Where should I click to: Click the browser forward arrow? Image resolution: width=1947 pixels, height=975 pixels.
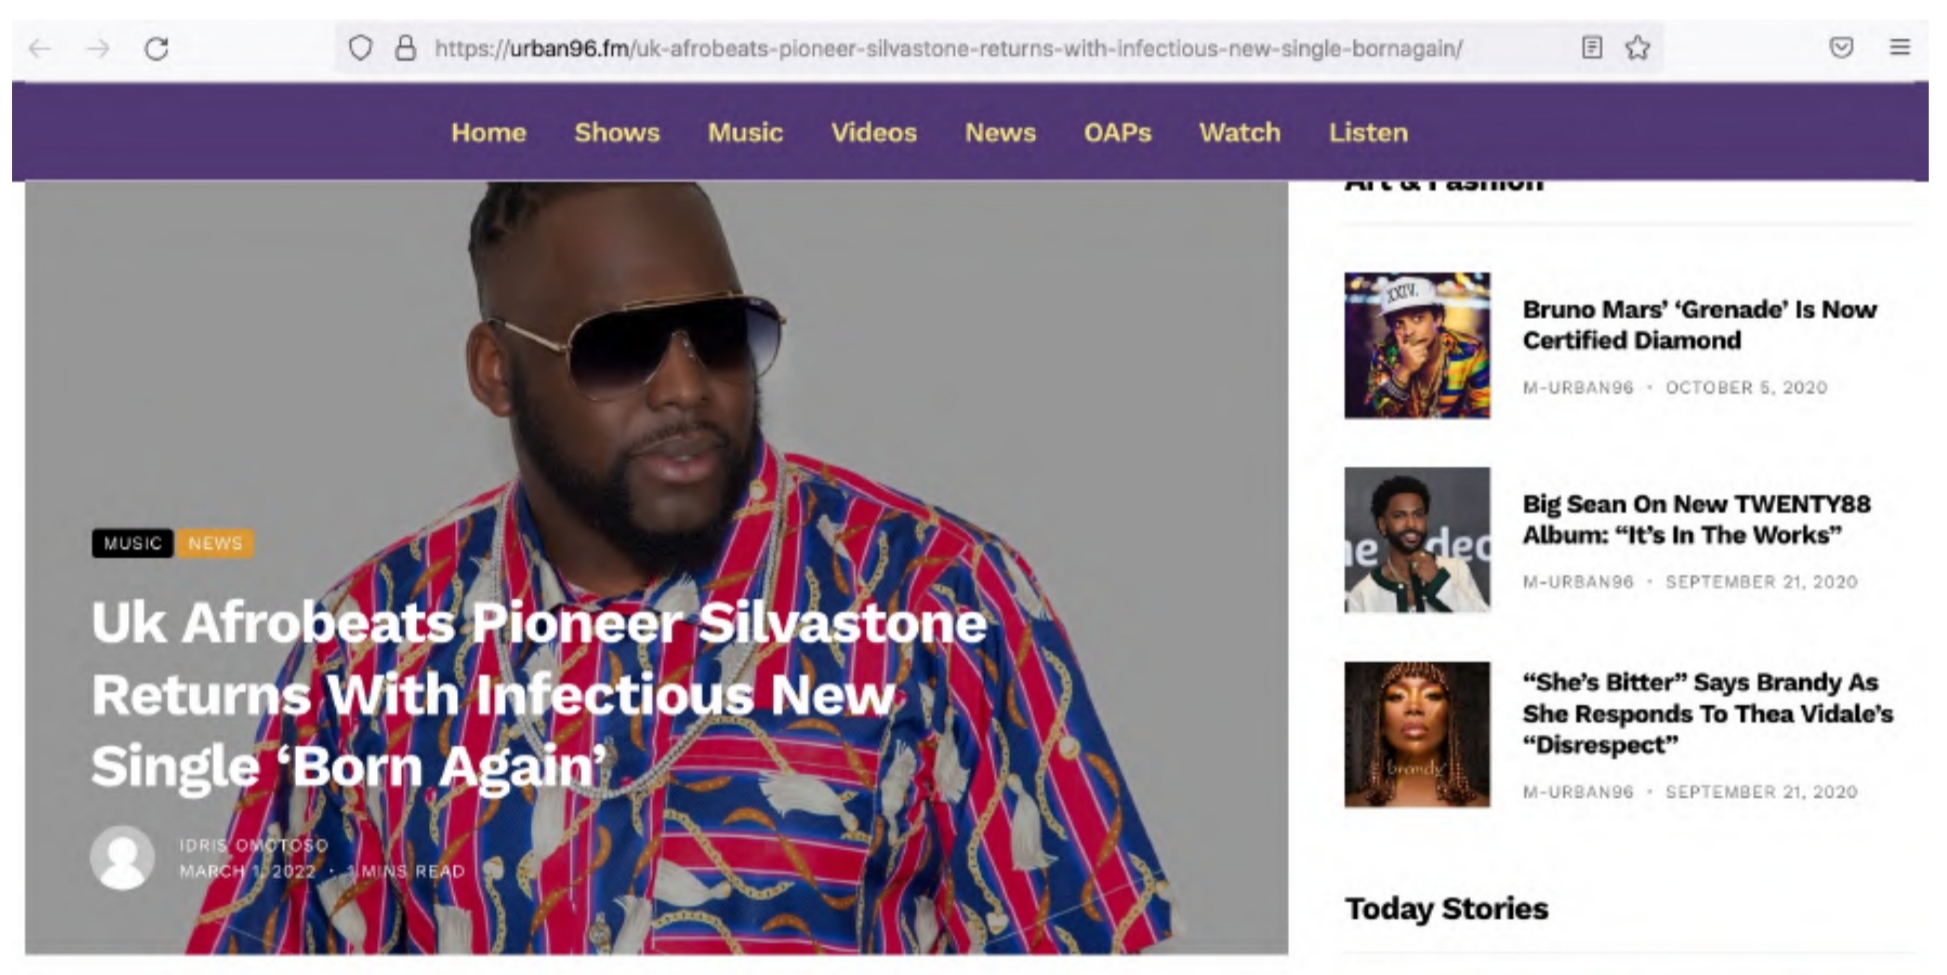click(98, 48)
